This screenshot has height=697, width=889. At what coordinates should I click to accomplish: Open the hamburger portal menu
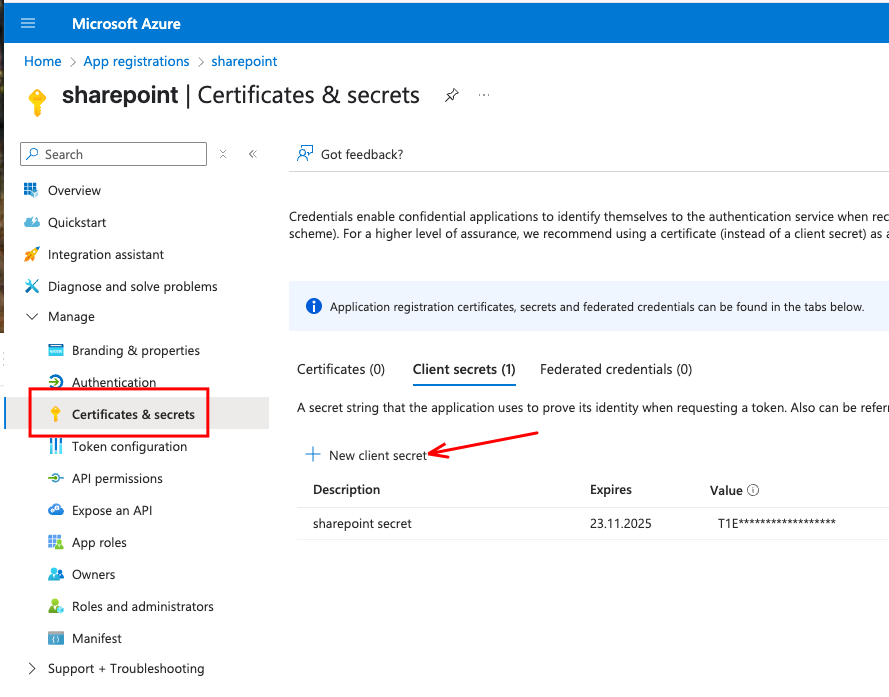28,23
